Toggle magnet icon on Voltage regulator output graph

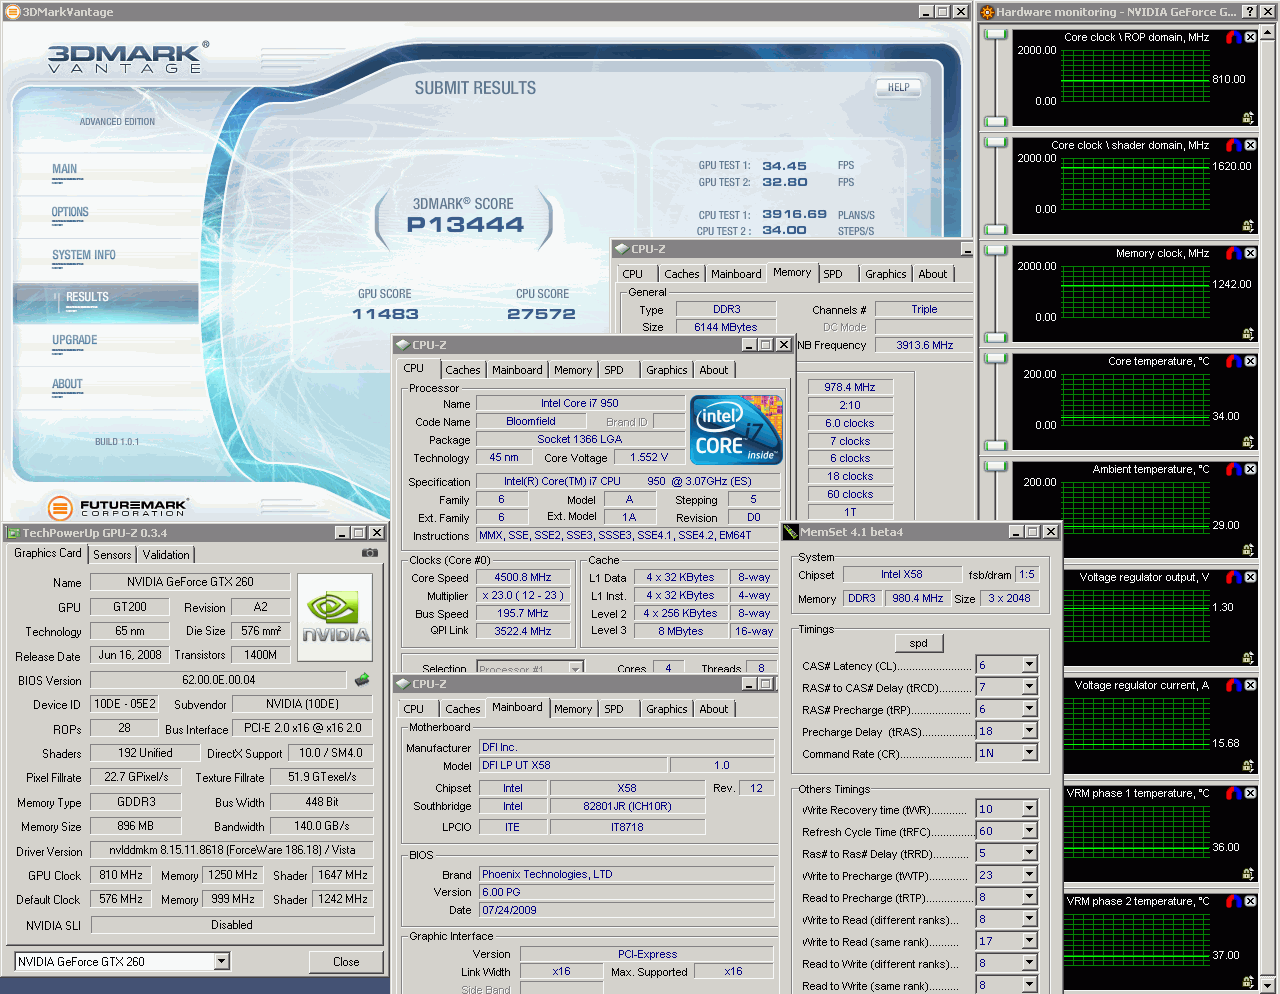coord(1233,577)
